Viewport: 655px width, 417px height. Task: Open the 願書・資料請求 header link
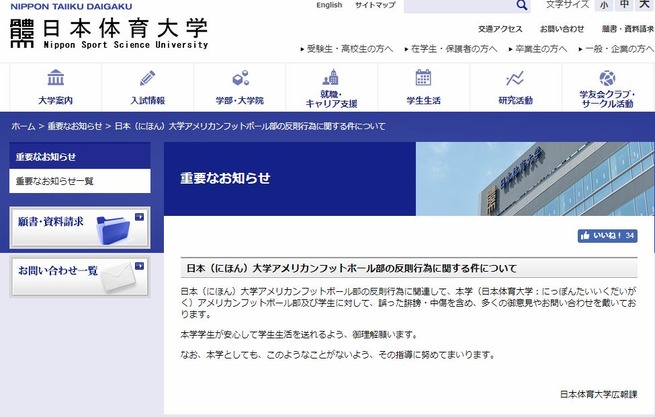point(627,29)
